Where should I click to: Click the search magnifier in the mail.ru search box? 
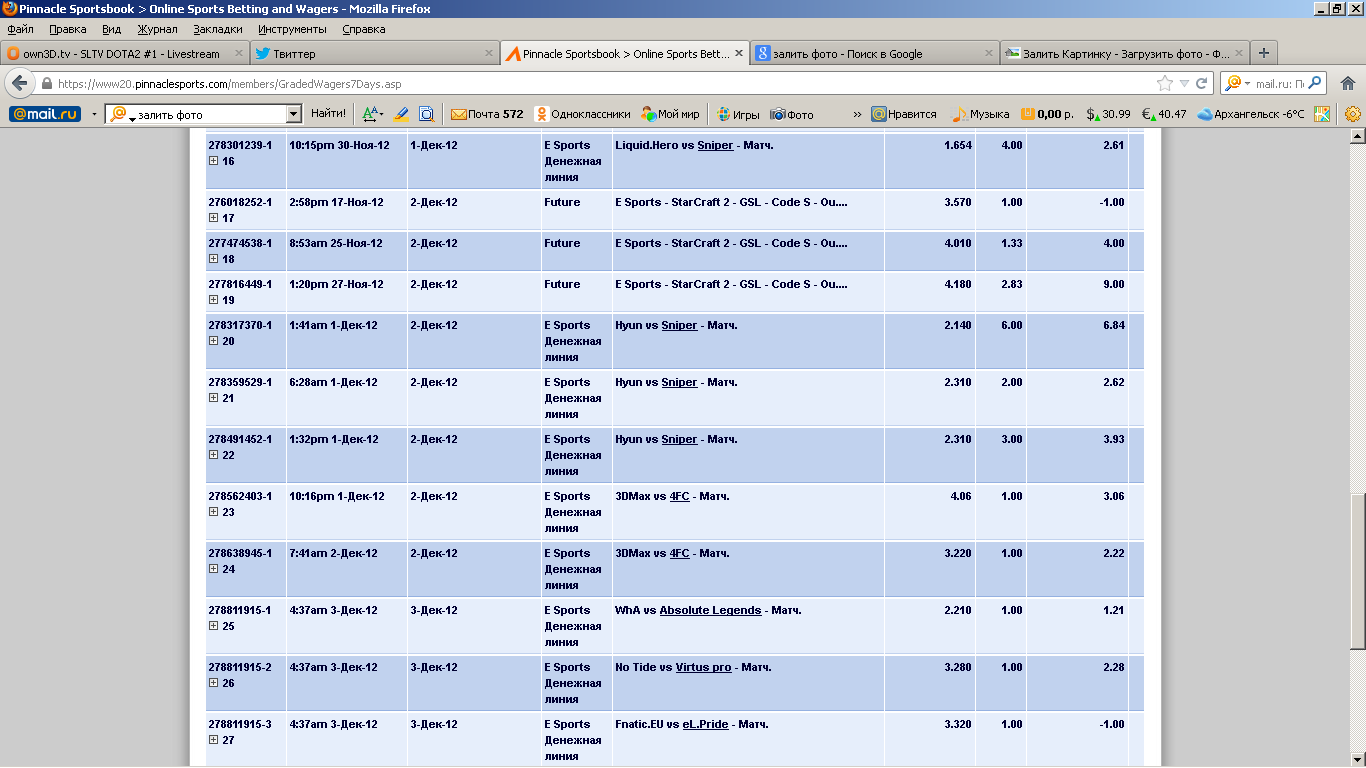(x=1315, y=84)
